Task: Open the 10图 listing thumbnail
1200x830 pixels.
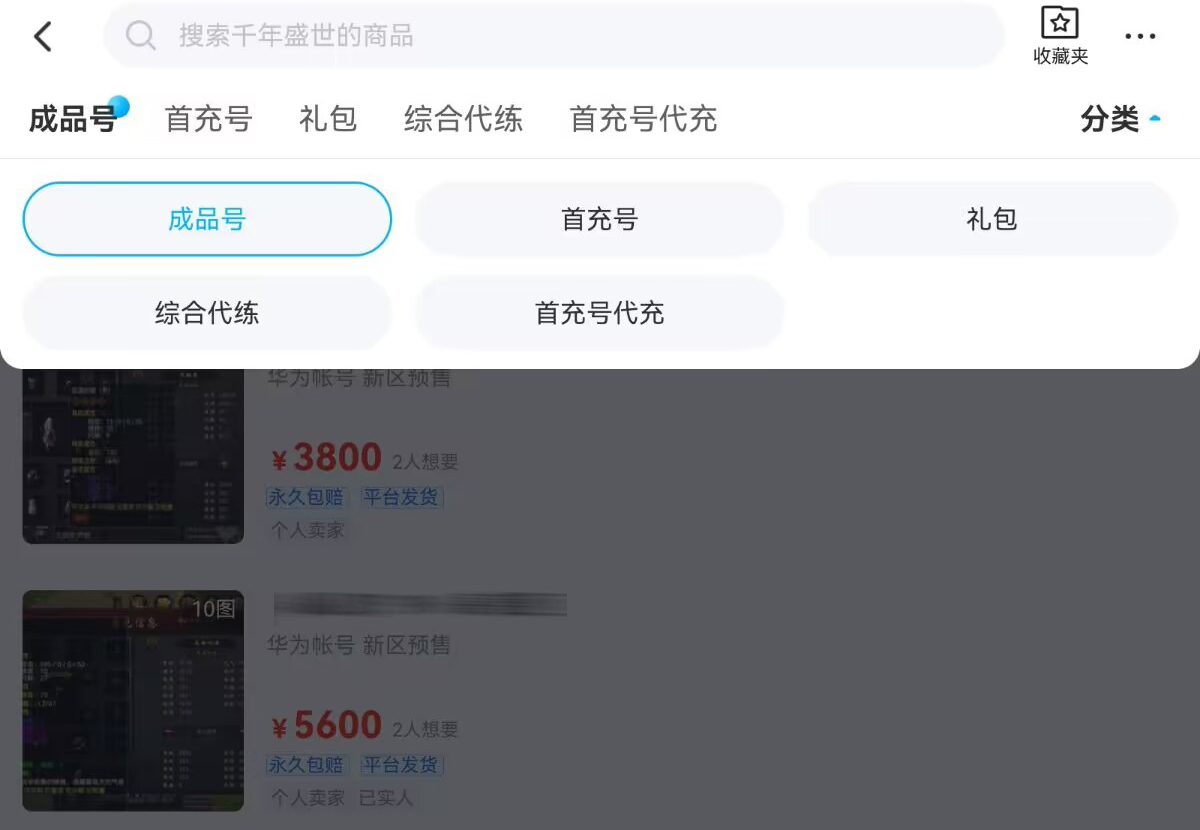Action: click(133, 700)
